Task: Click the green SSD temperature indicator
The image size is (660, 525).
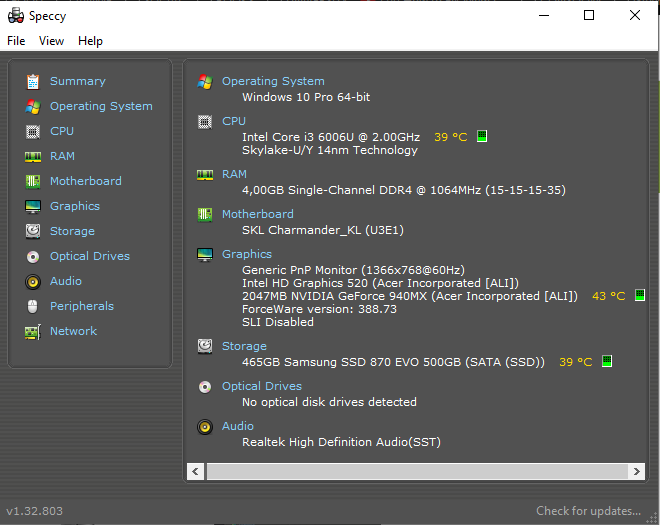Action: click(x=607, y=361)
